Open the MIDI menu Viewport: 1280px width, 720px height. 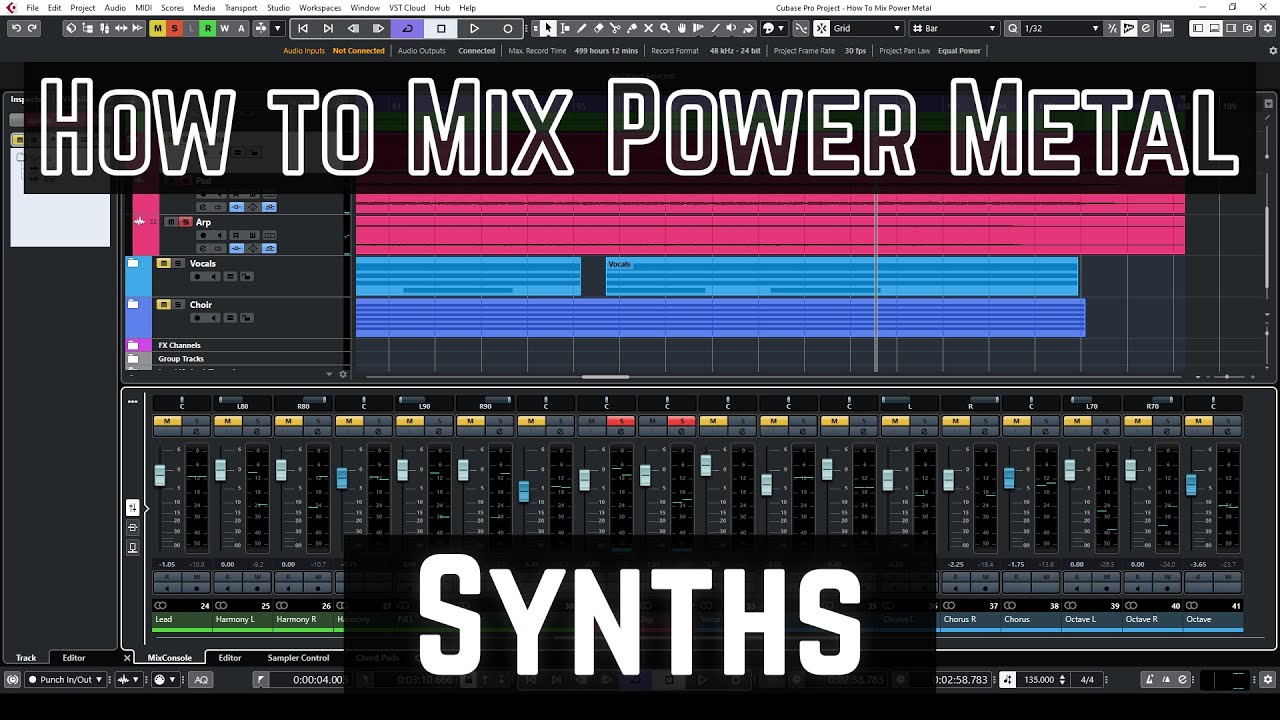pyautogui.click(x=143, y=8)
